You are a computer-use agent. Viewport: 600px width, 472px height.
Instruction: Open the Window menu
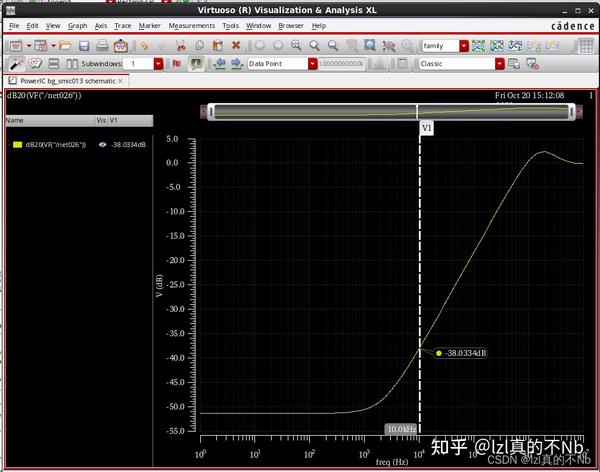pos(258,26)
